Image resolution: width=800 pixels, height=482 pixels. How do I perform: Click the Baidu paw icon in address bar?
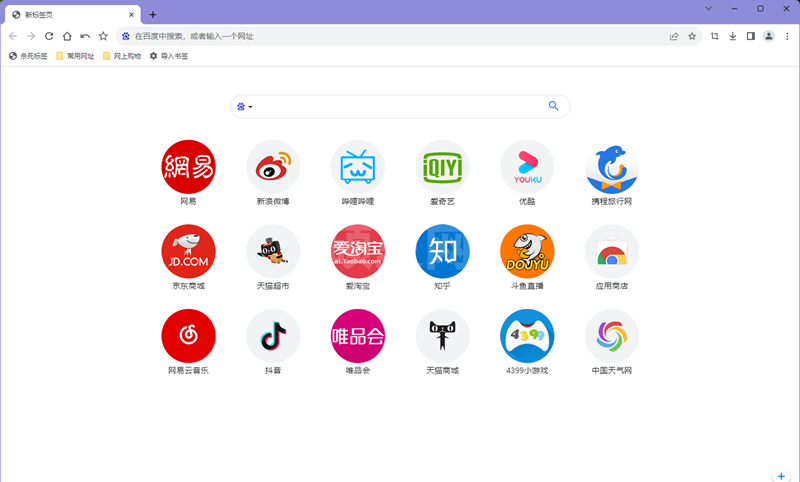click(126, 36)
